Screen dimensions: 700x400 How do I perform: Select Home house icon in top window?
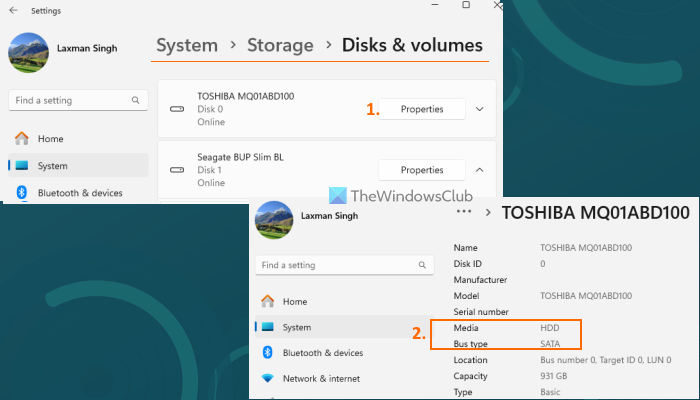tap(21, 138)
